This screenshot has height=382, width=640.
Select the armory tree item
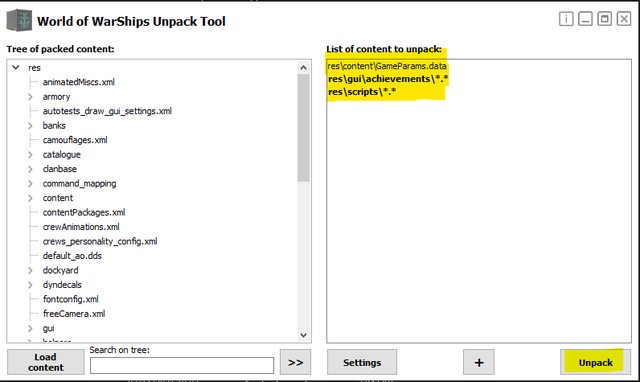click(x=56, y=97)
